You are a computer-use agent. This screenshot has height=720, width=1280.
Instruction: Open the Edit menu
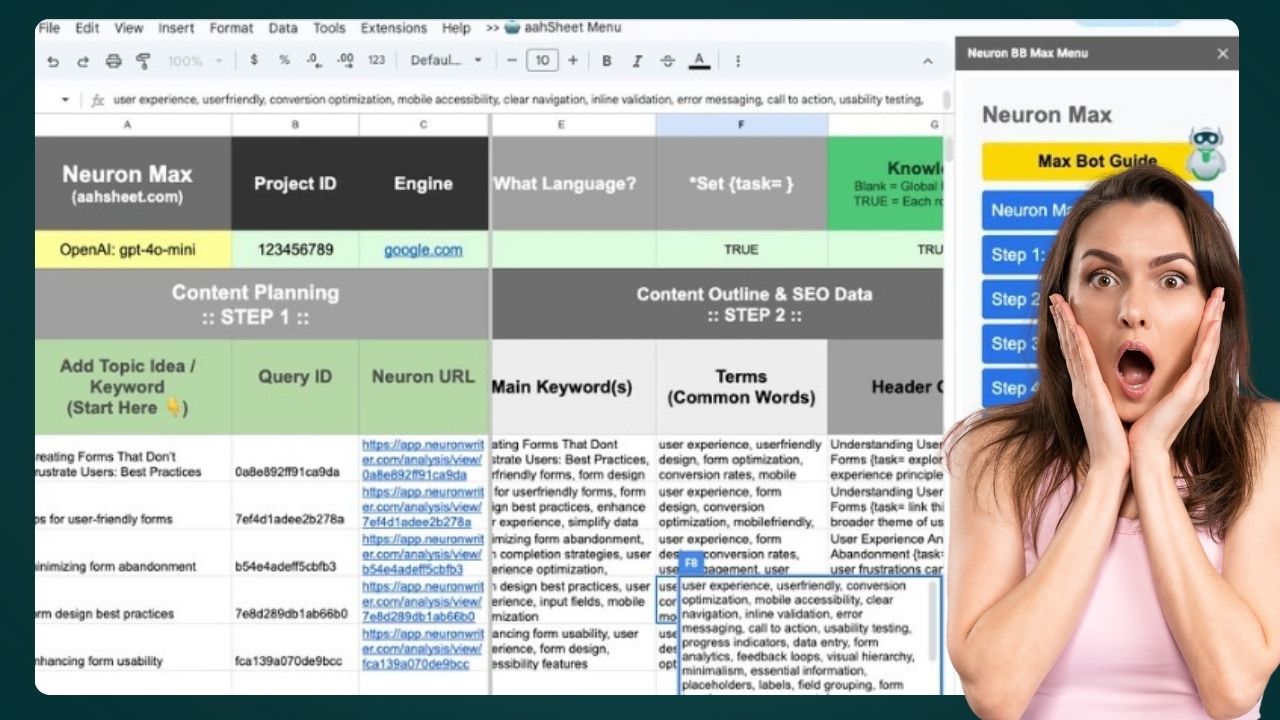87,28
